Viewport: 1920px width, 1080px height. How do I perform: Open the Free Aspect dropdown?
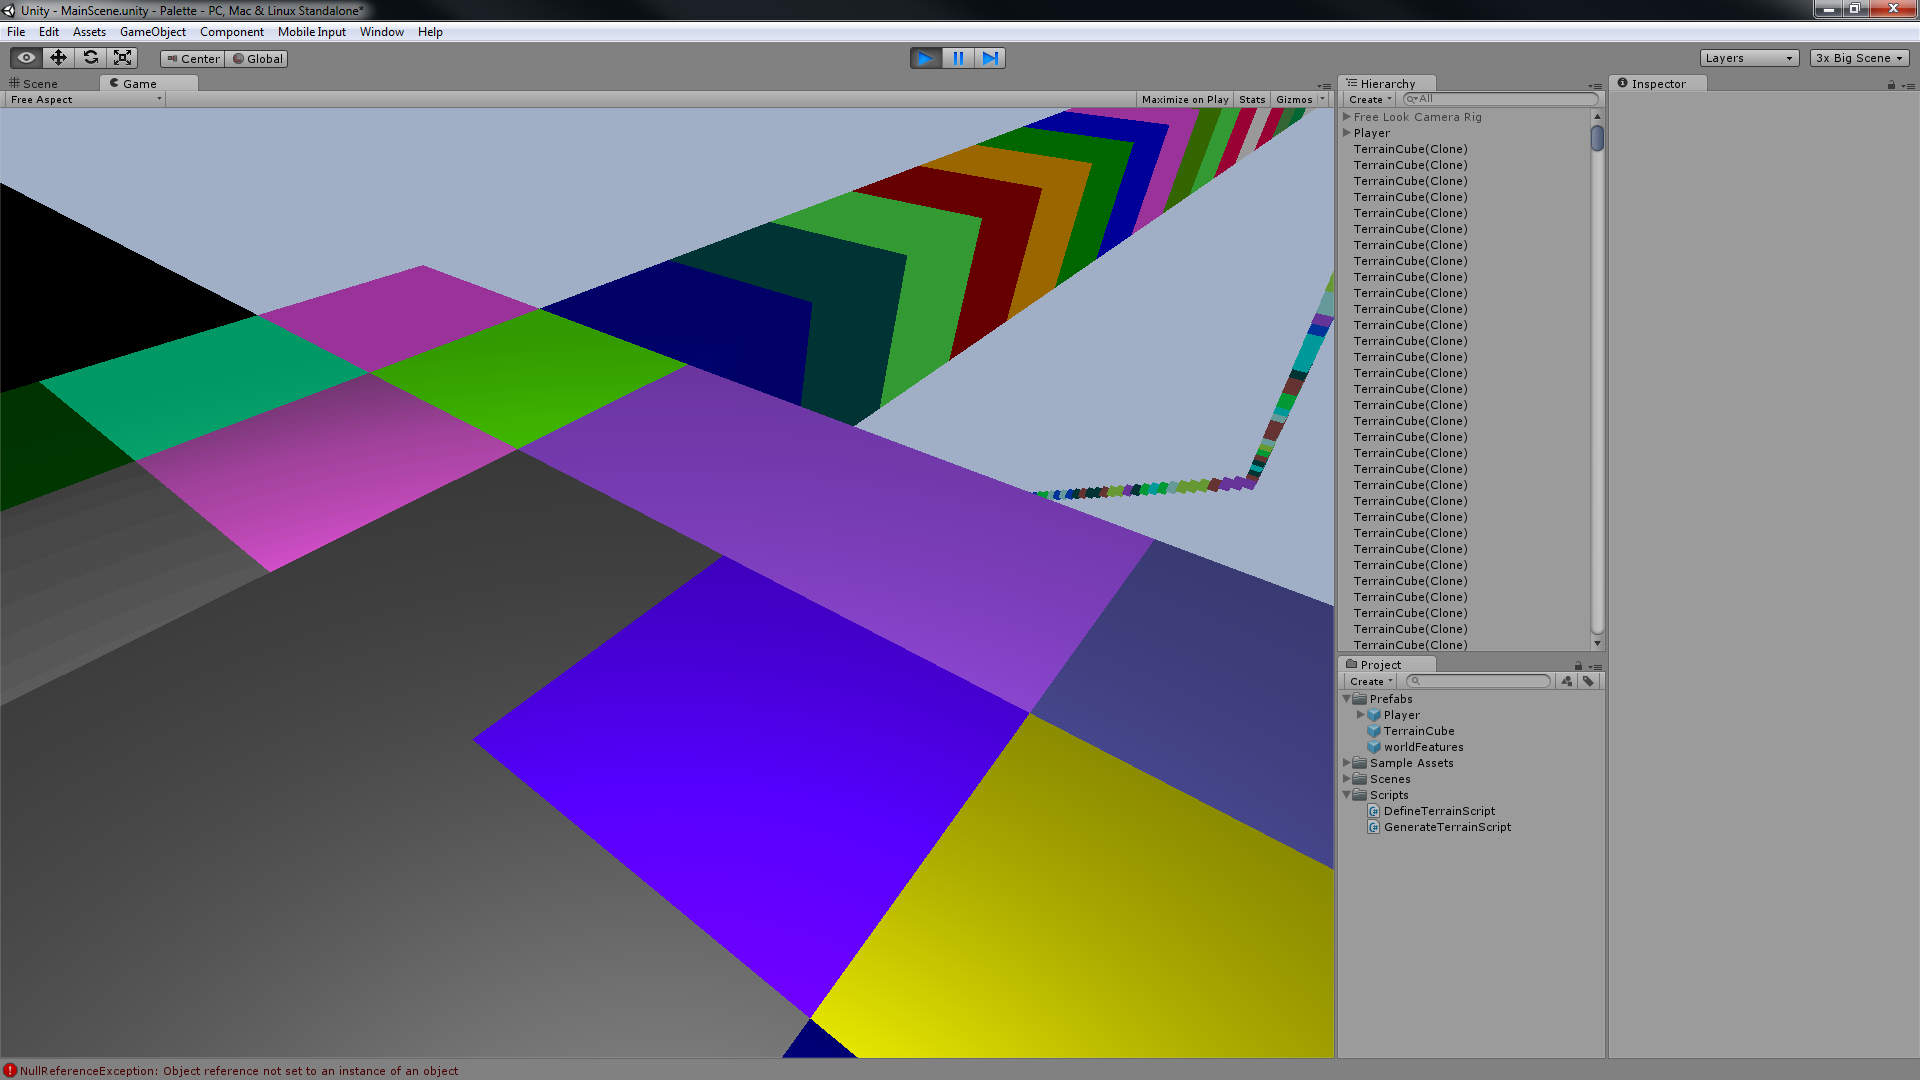86,100
